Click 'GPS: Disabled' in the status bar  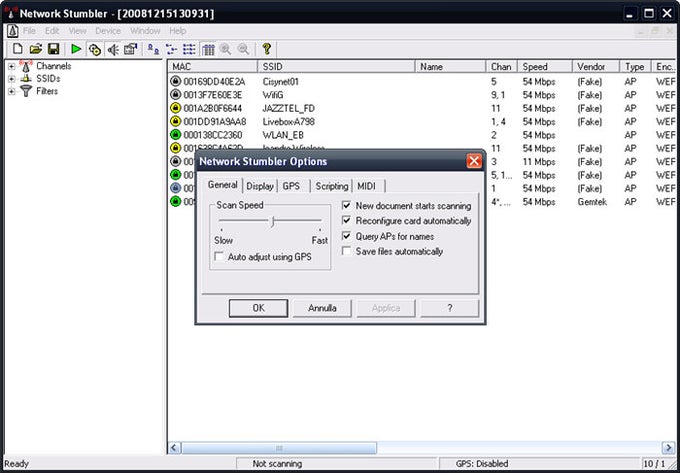click(482, 463)
